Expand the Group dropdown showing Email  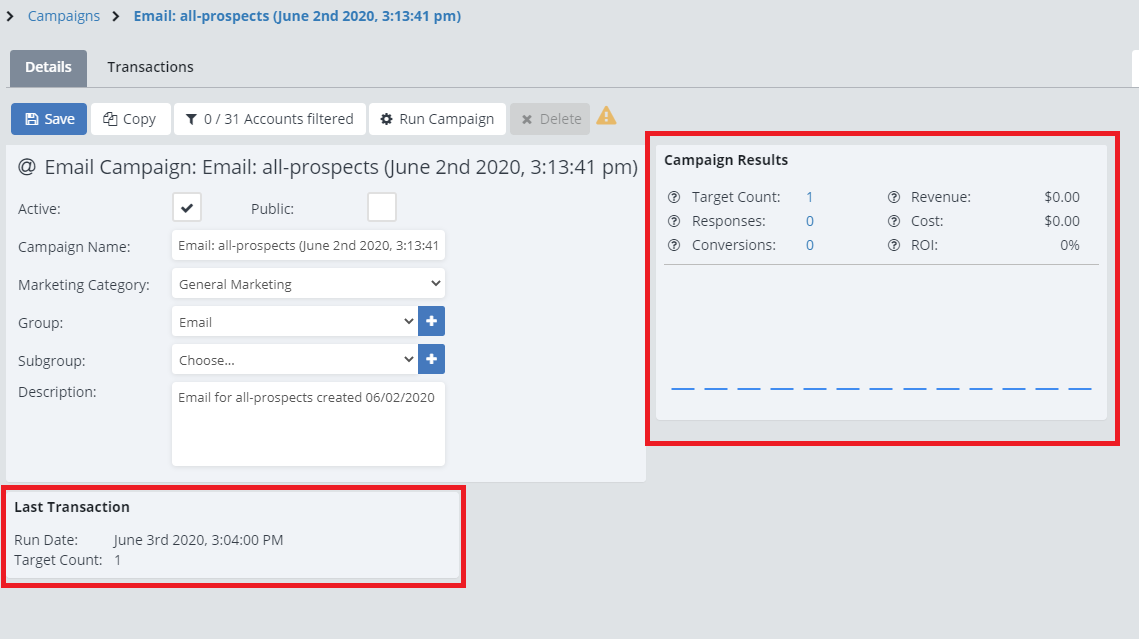[x=294, y=322]
